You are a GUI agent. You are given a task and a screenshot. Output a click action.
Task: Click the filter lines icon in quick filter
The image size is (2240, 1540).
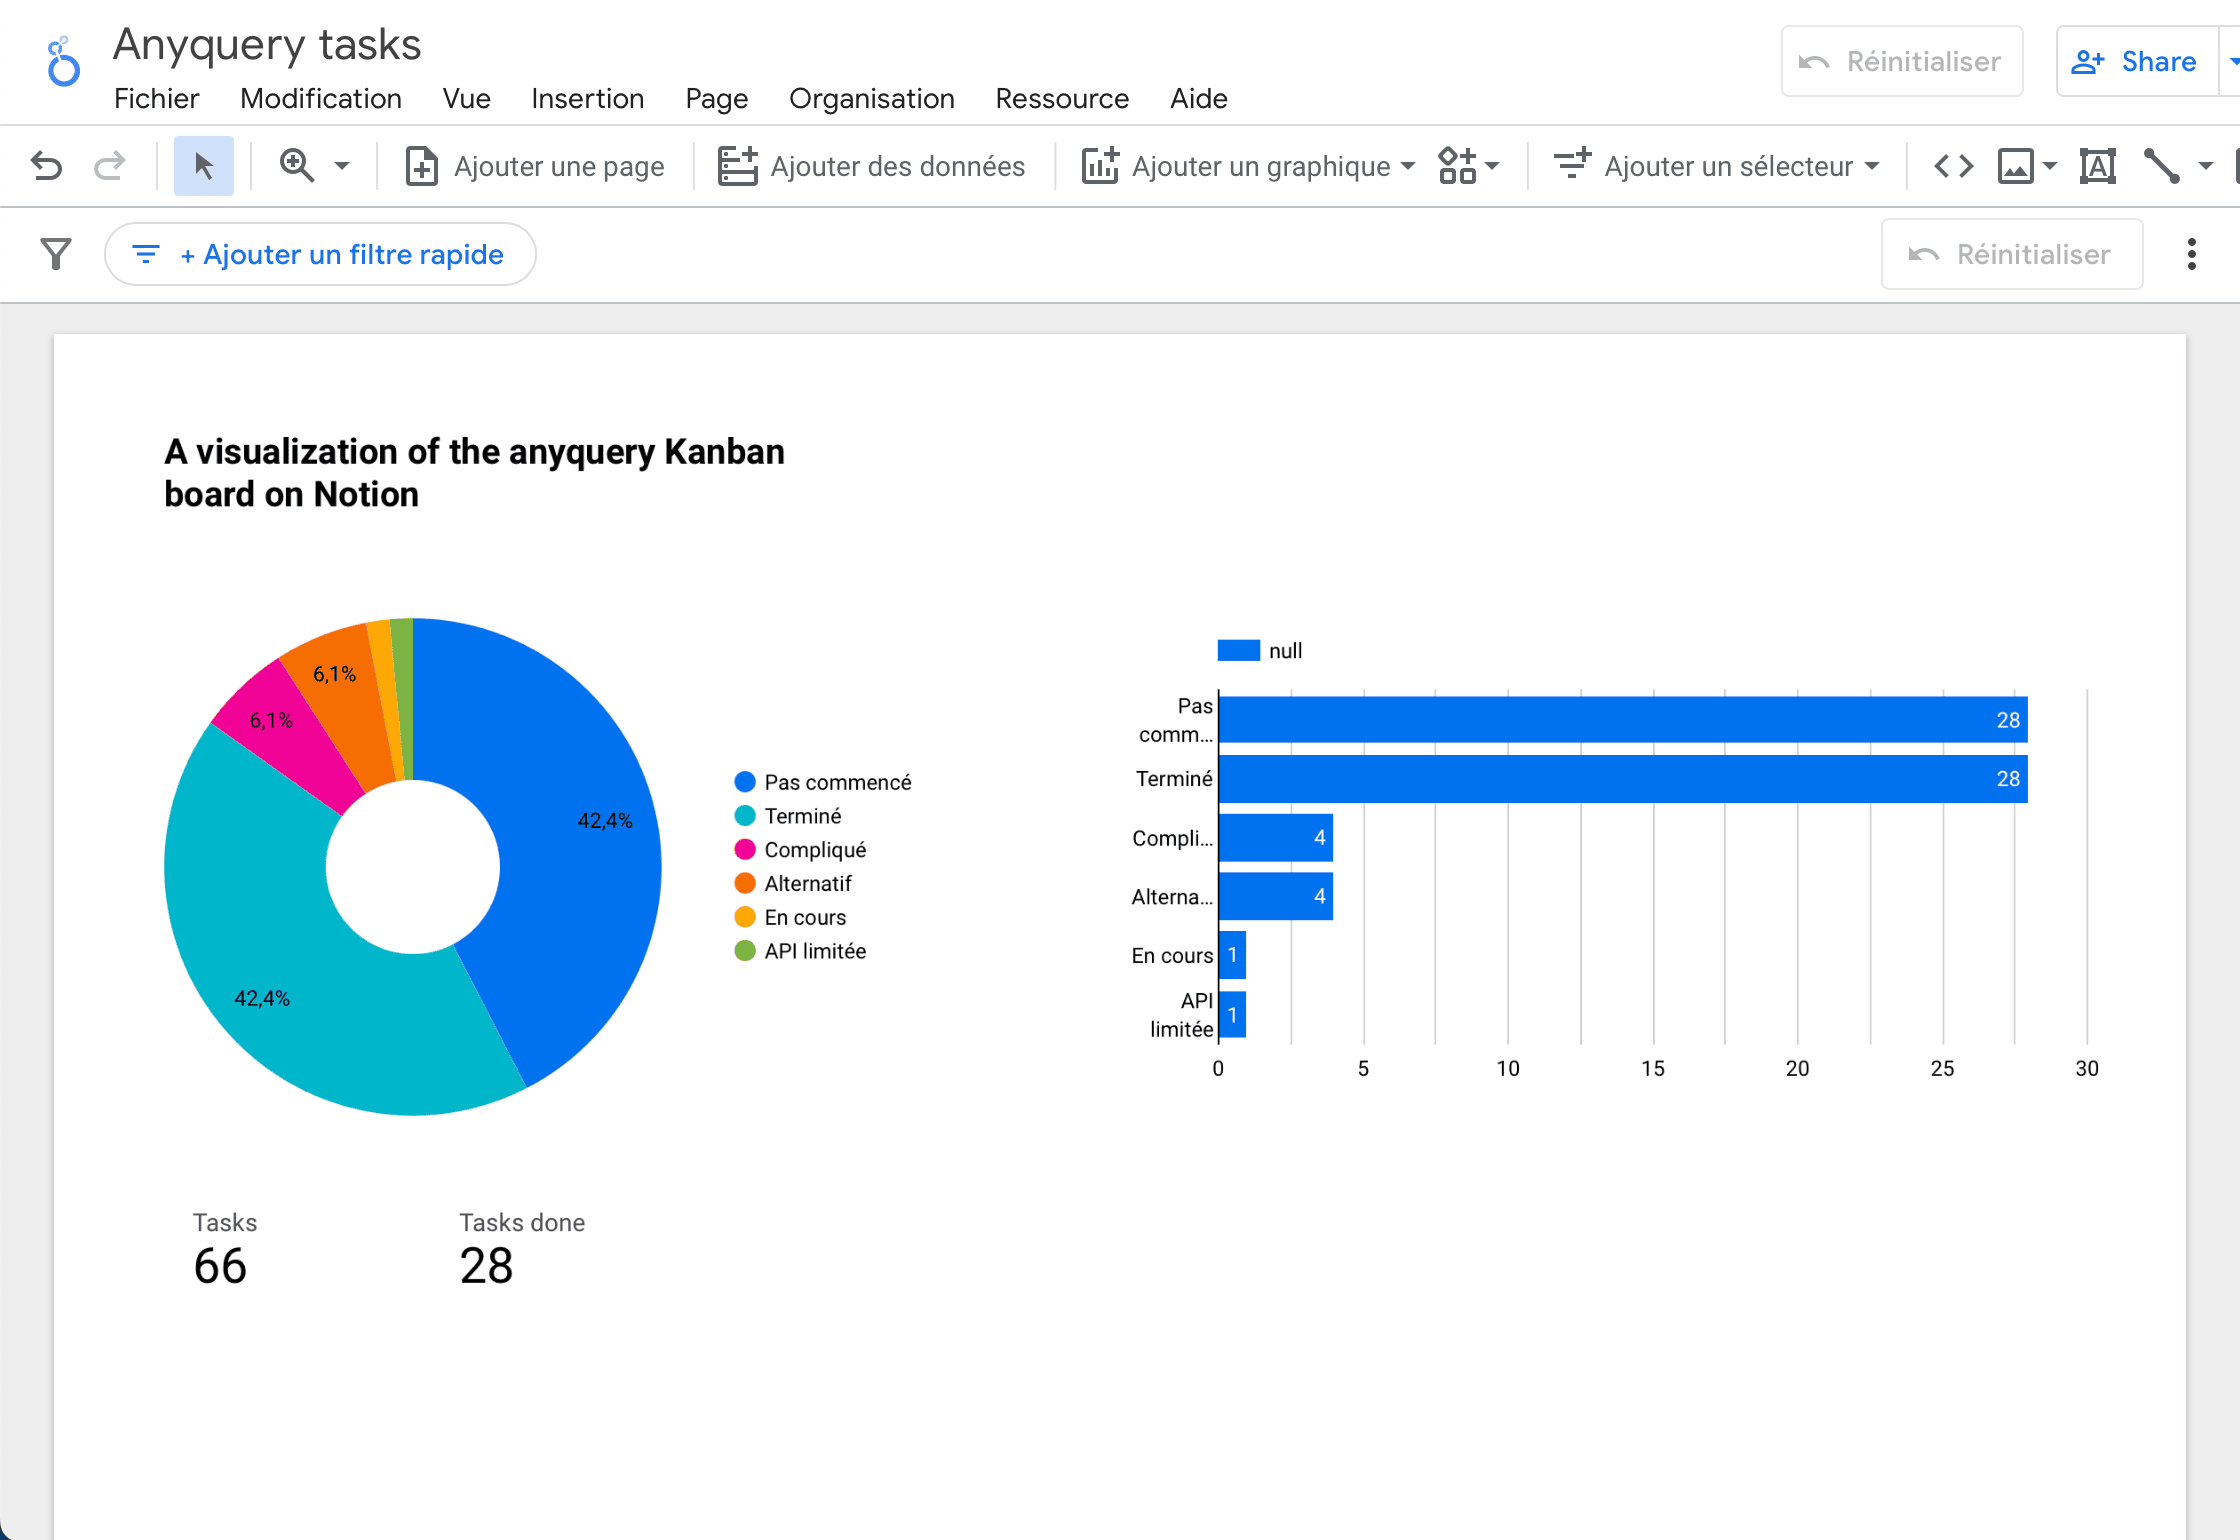146,255
